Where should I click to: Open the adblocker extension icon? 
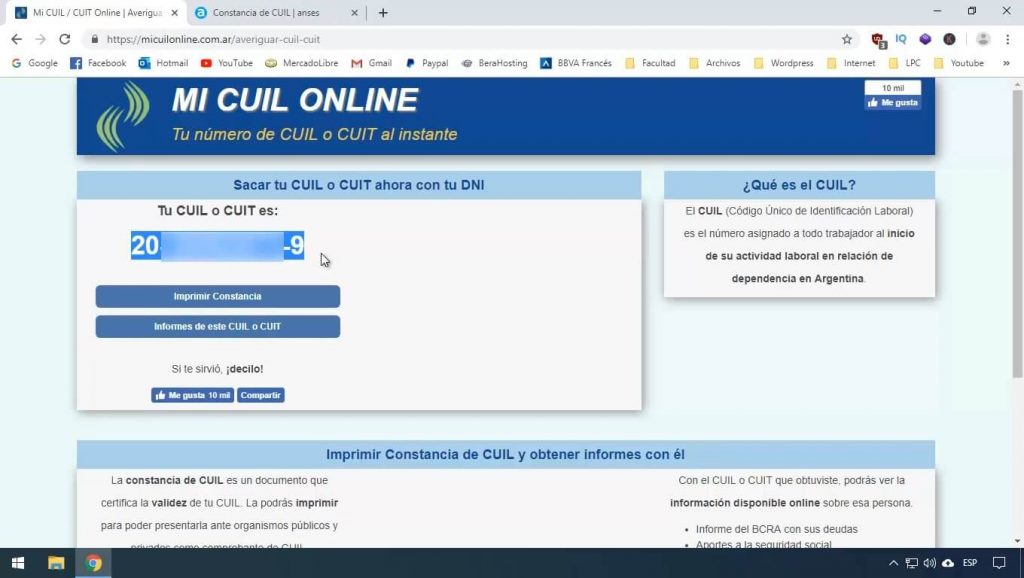[x=877, y=38]
